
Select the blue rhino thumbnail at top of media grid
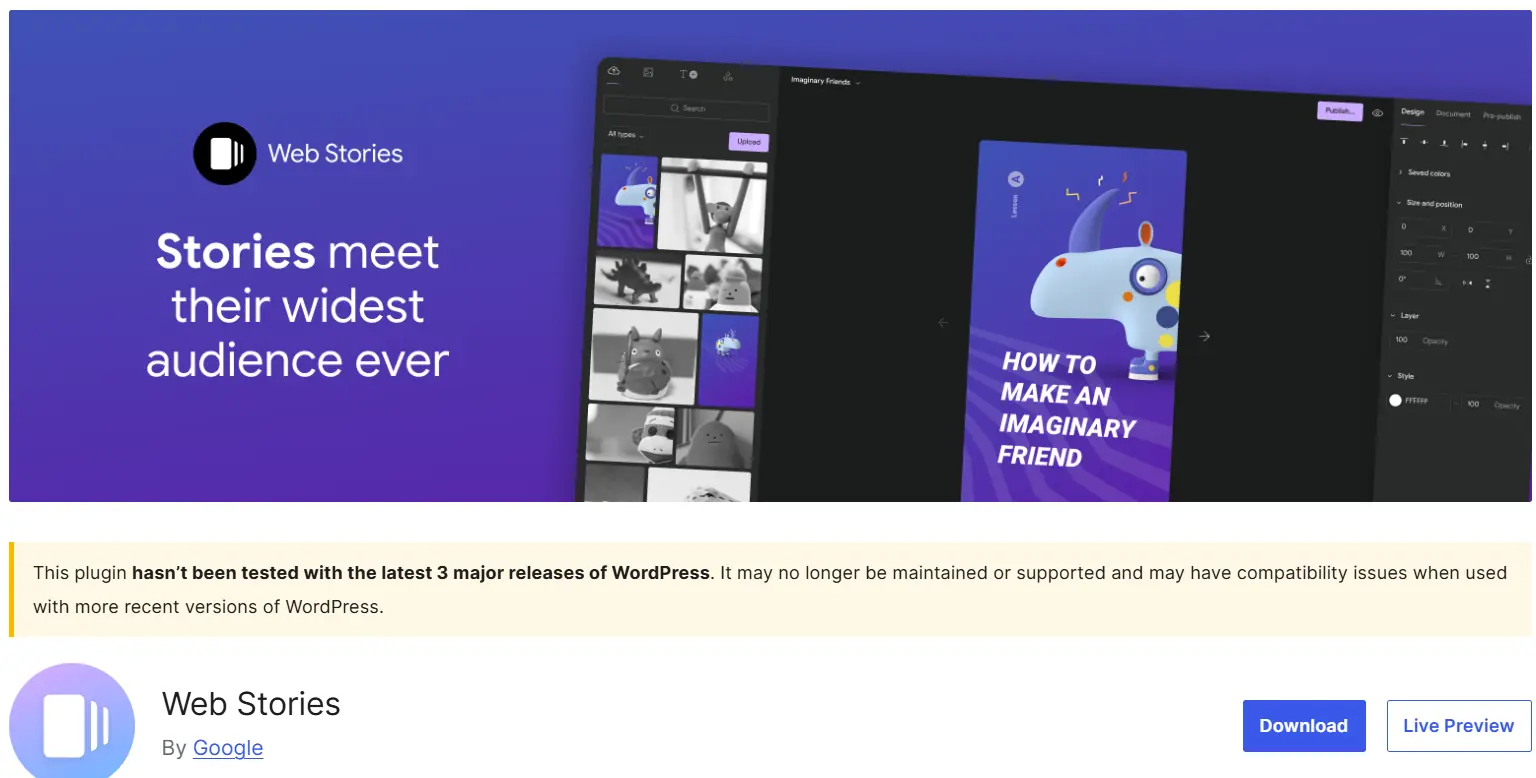click(627, 201)
